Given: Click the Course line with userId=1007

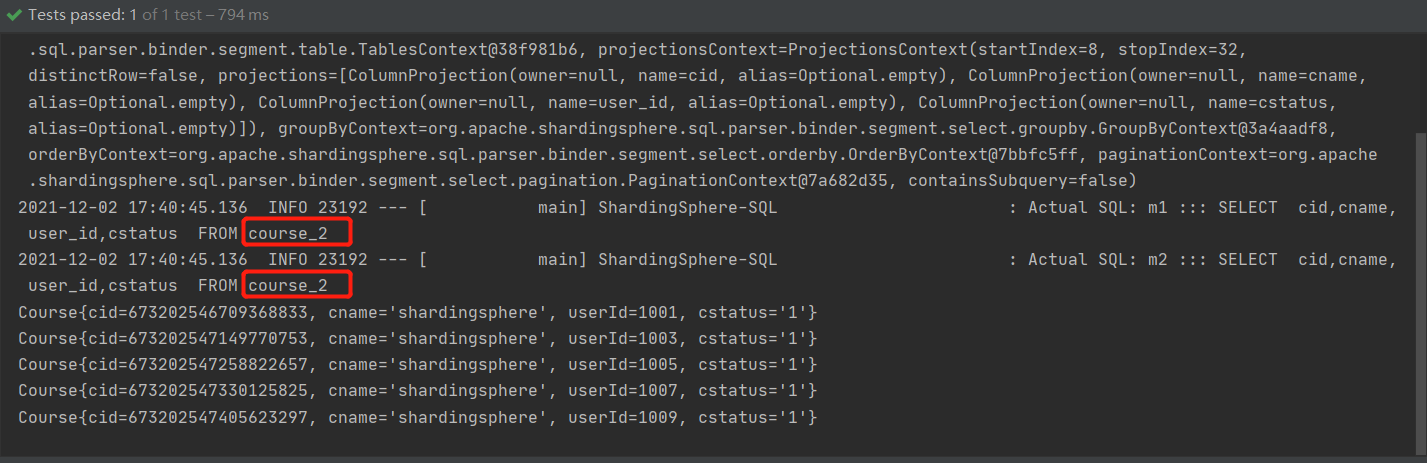Looking at the screenshot, I should pyautogui.click(x=417, y=391).
